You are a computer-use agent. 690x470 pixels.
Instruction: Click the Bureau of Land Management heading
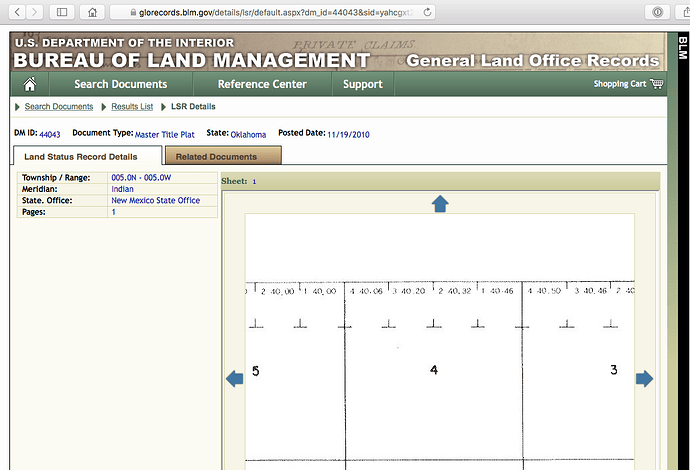pos(191,61)
